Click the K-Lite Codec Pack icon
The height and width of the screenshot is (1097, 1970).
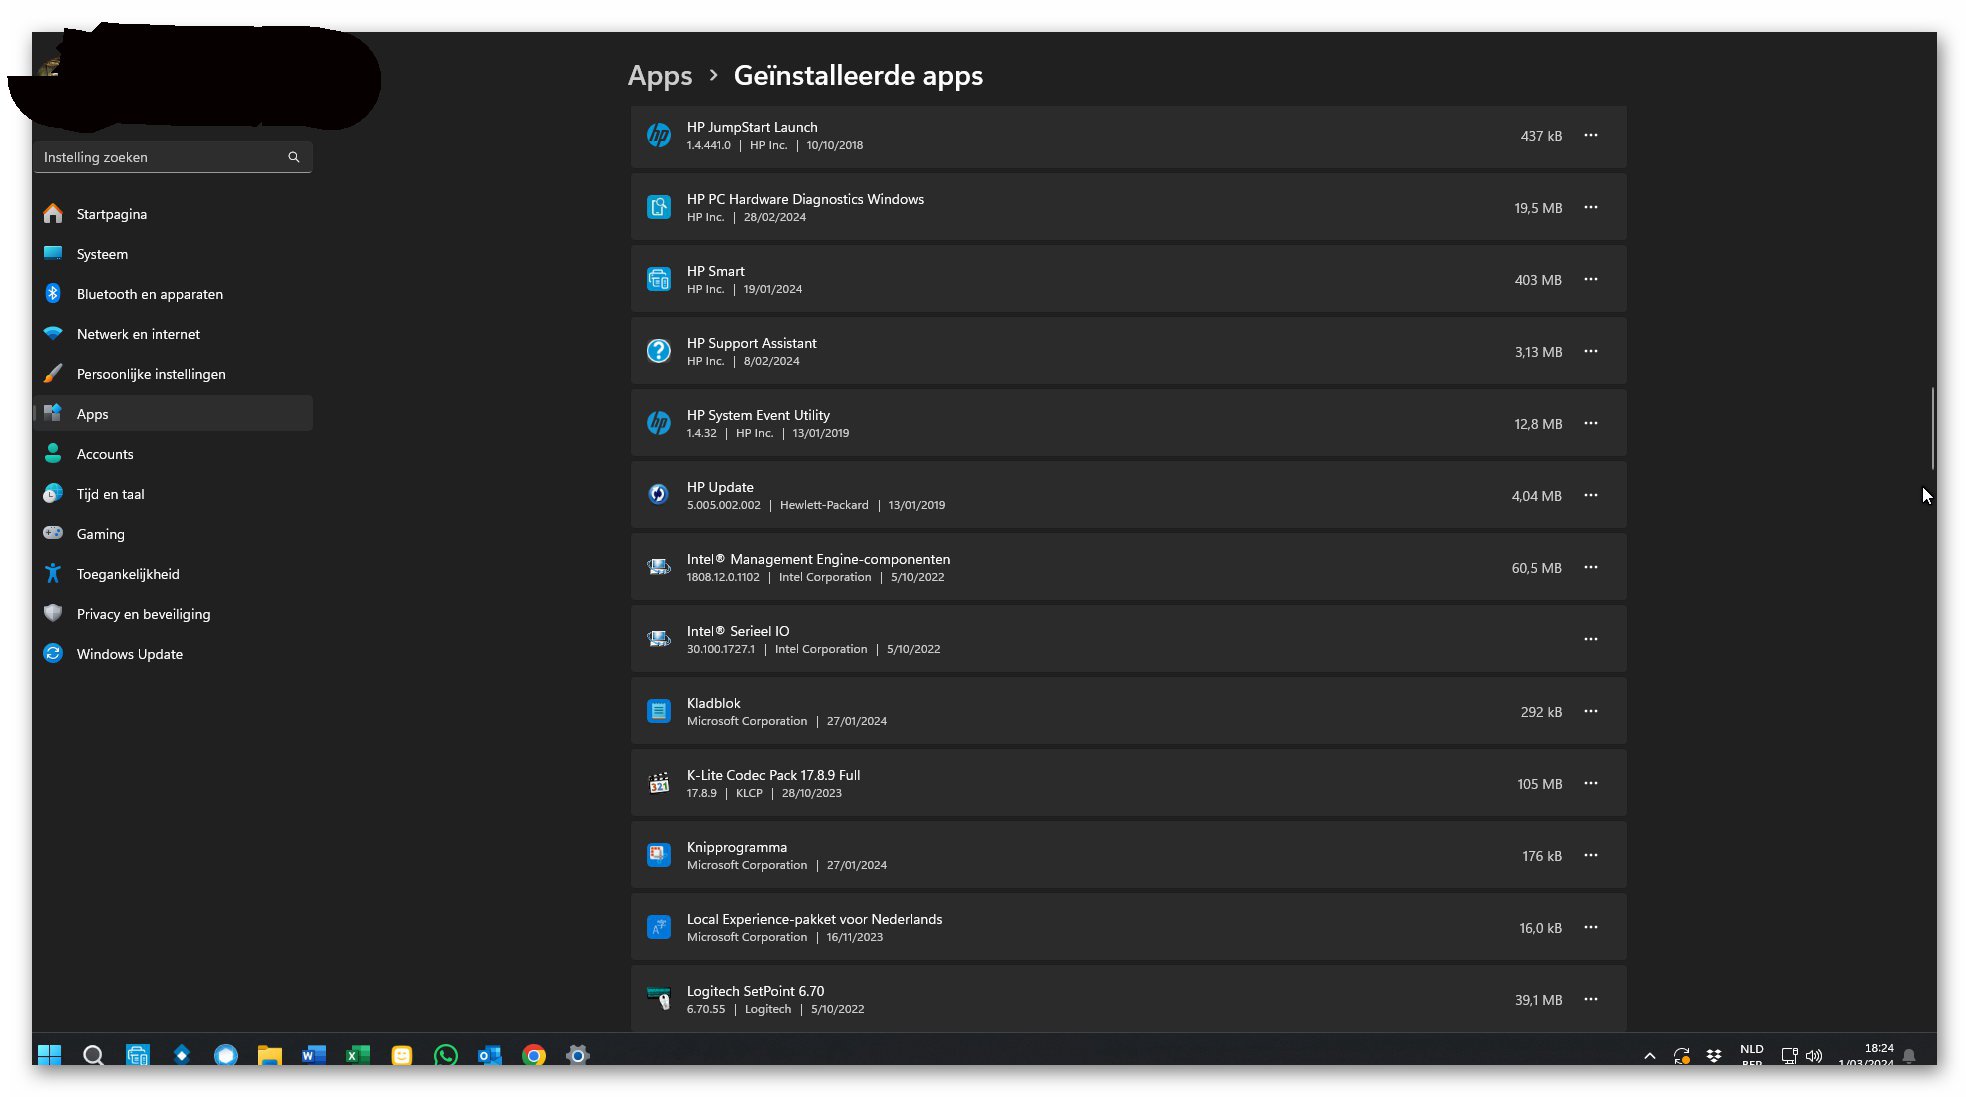point(658,783)
